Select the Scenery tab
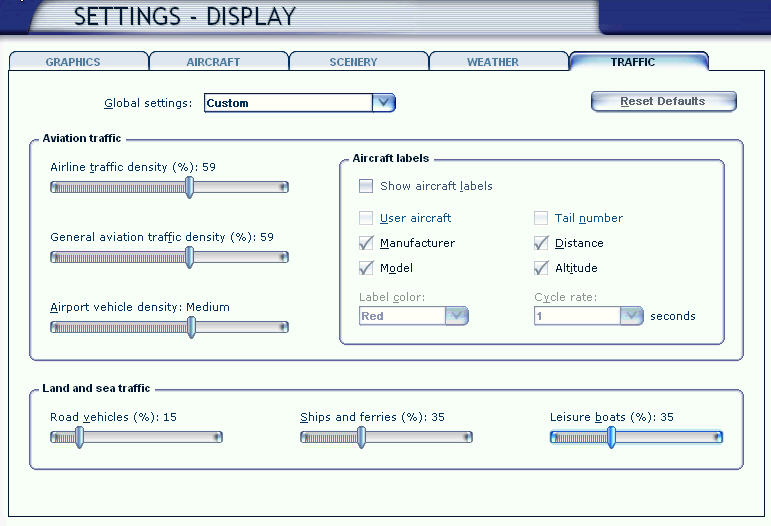Screen dimensions: 771x526 coord(353,62)
